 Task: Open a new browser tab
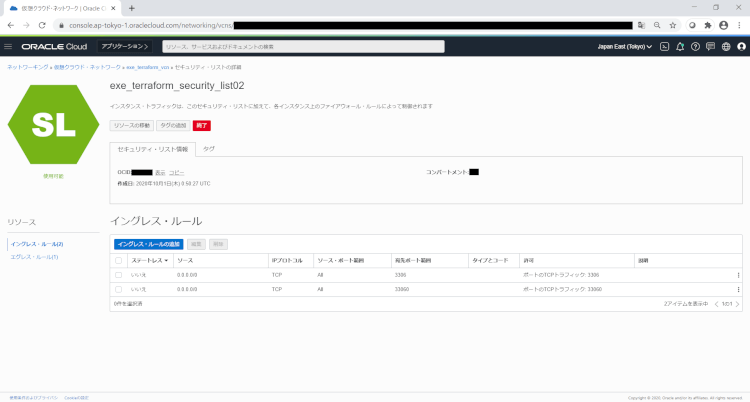pos(132,8)
